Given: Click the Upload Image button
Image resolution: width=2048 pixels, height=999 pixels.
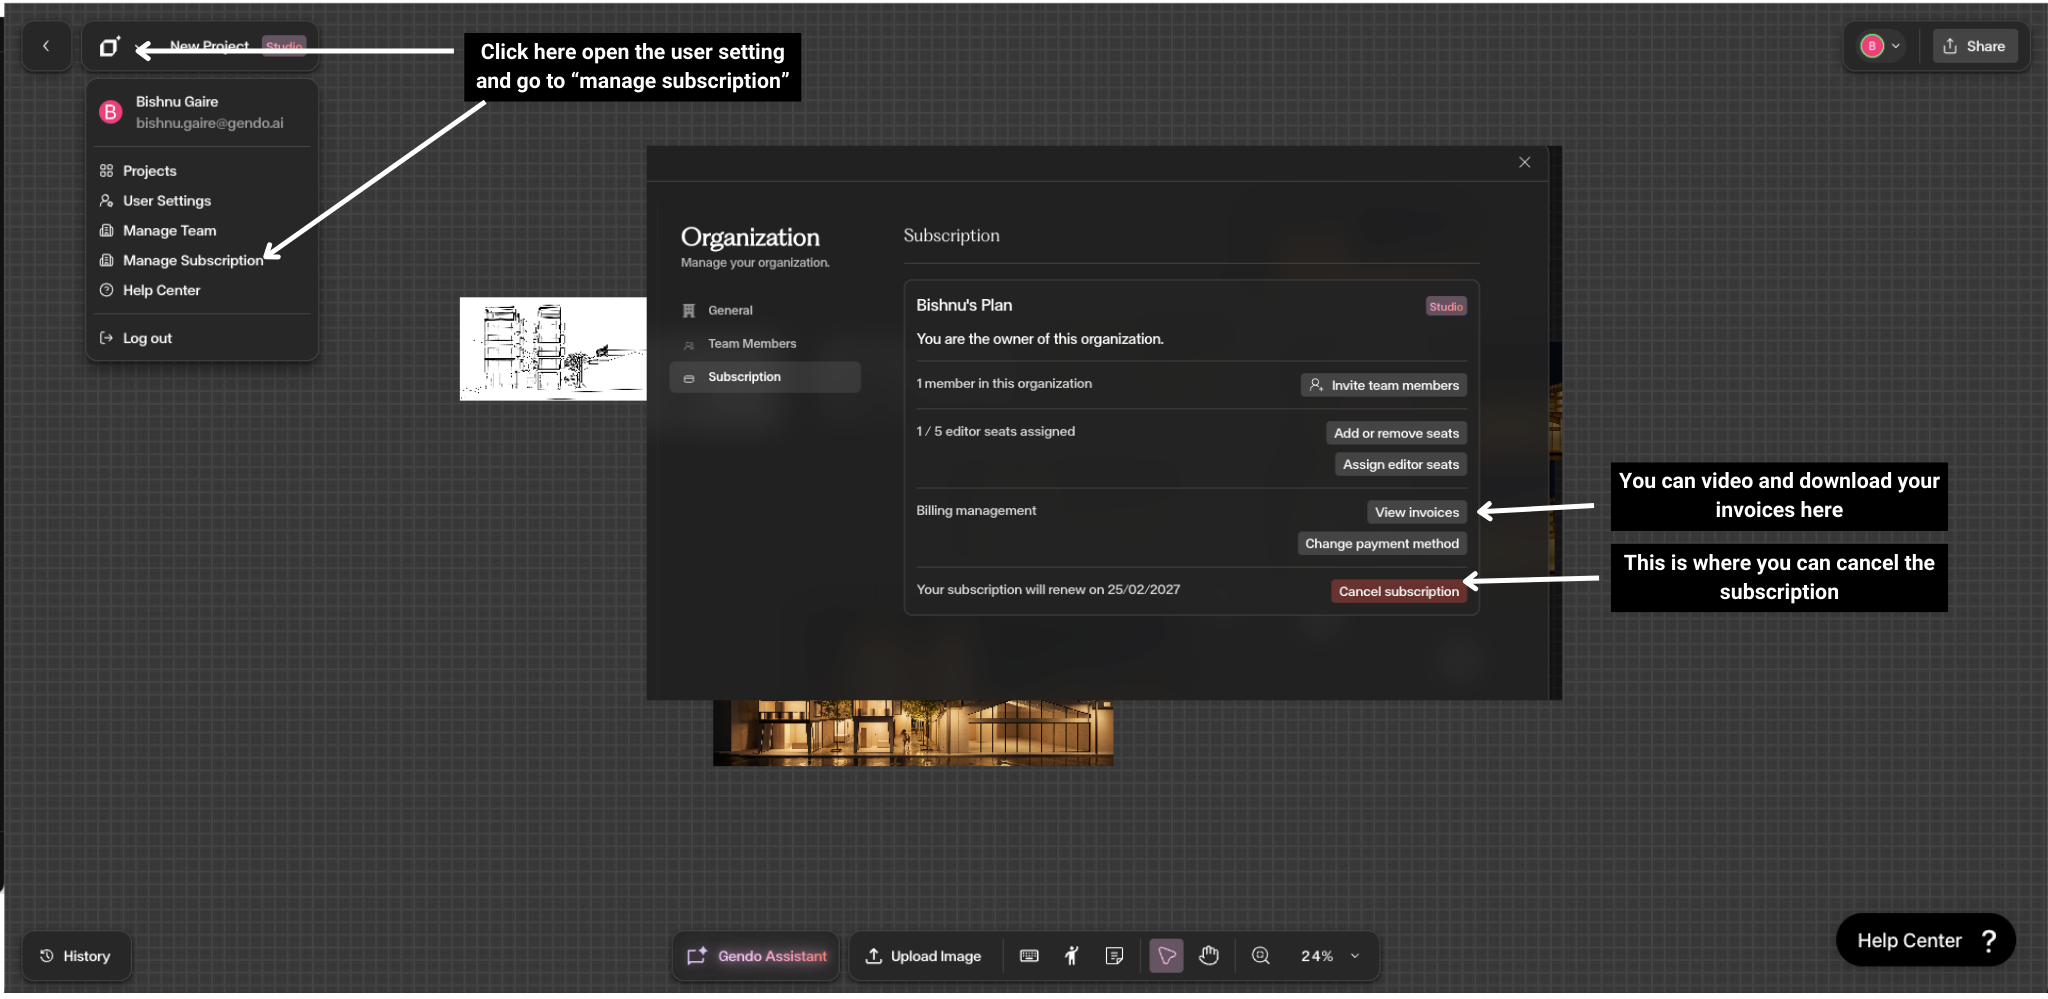Looking at the screenshot, I should click(923, 956).
